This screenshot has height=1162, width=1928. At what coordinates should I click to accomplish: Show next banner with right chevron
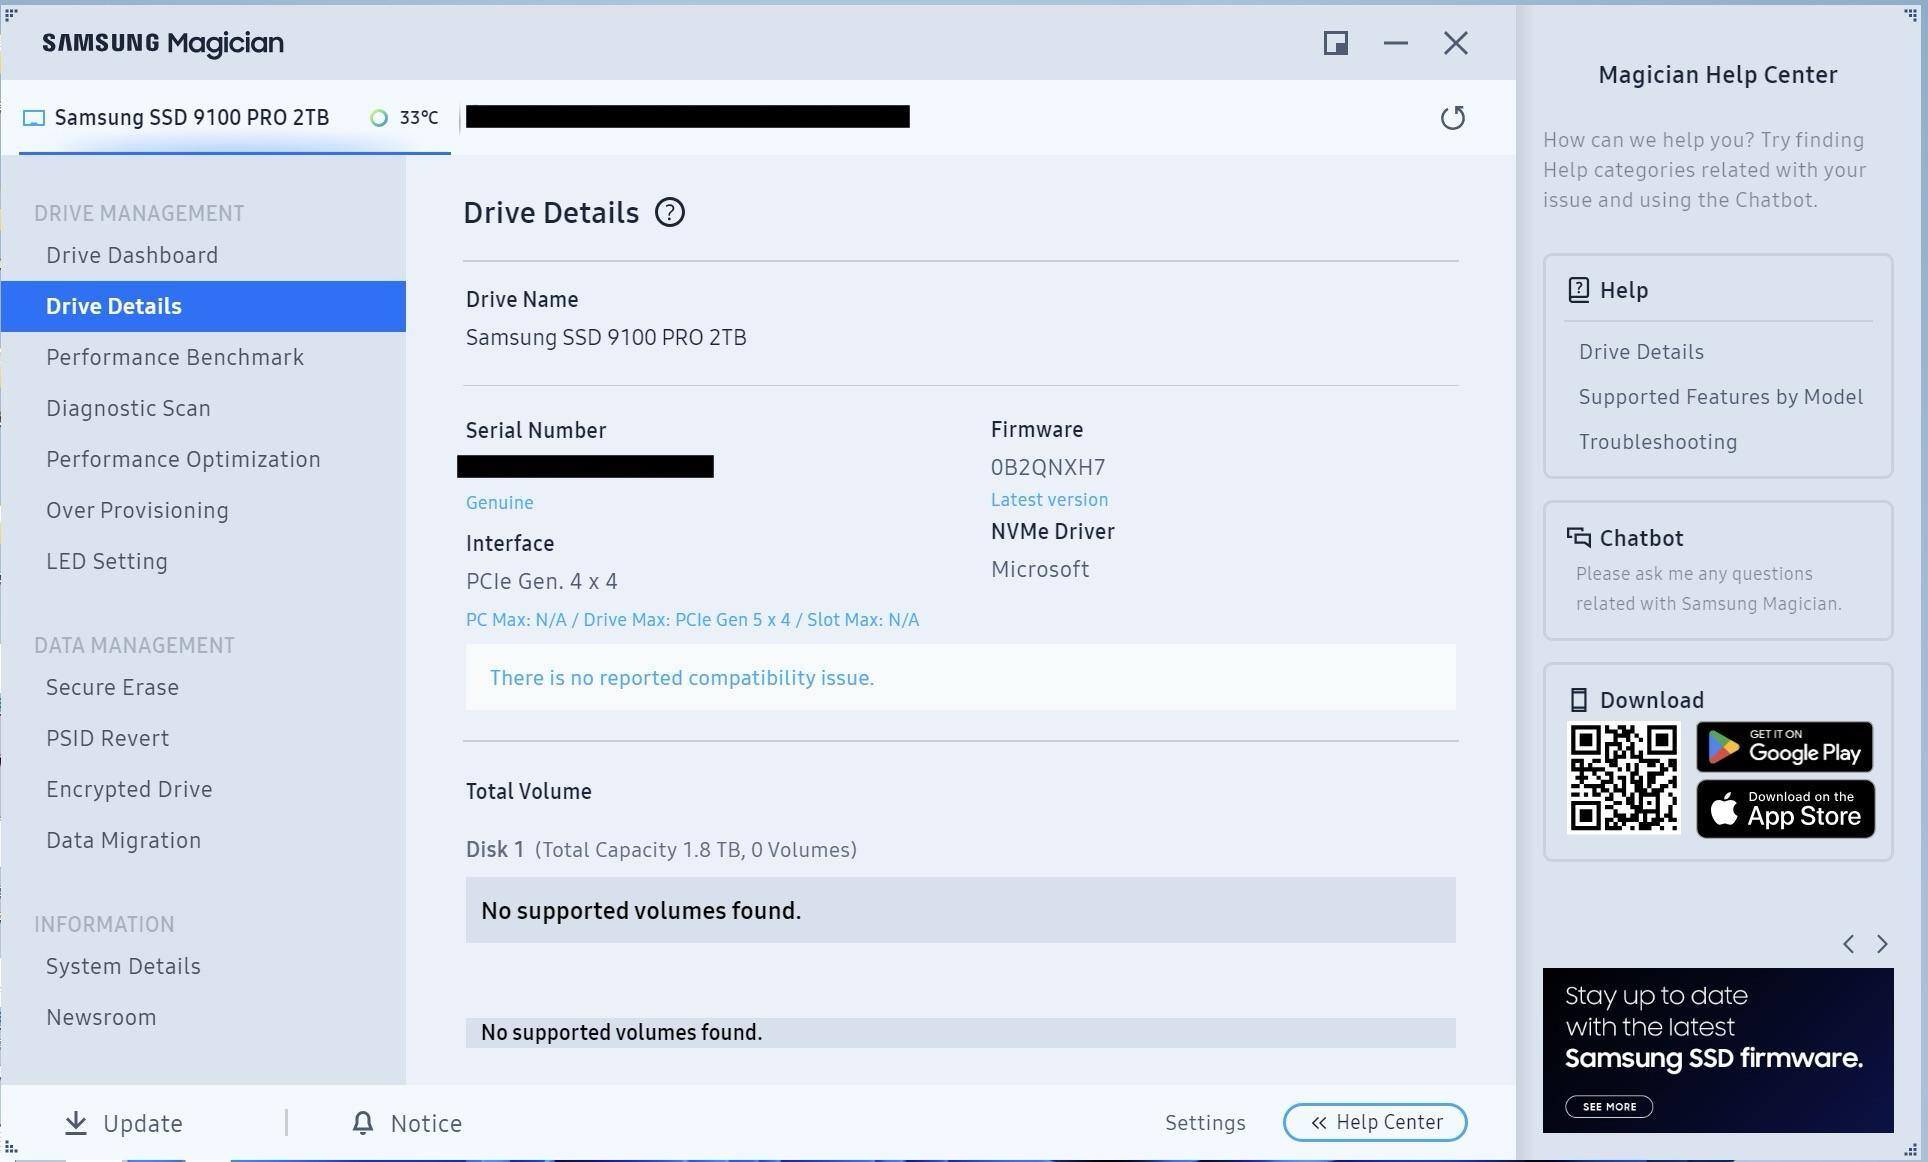pos(1882,944)
